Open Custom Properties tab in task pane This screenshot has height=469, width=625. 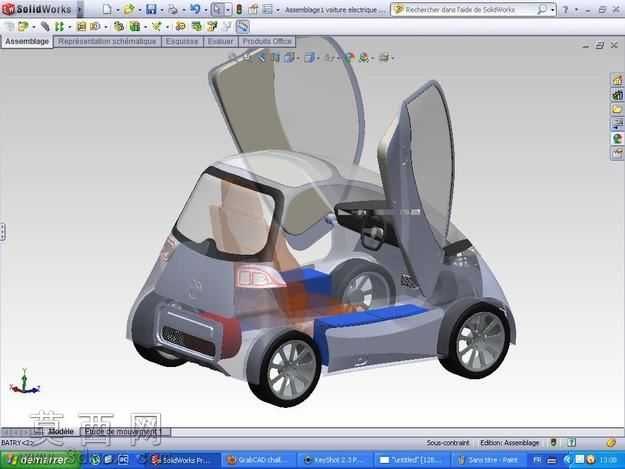pyautogui.click(x=617, y=153)
